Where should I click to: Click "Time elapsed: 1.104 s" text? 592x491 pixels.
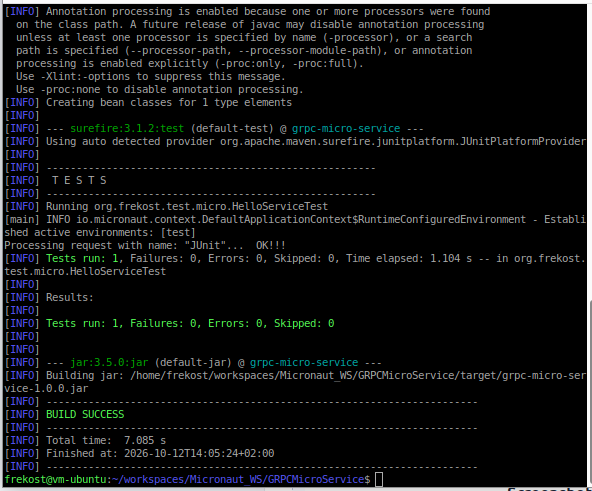click(409, 259)
